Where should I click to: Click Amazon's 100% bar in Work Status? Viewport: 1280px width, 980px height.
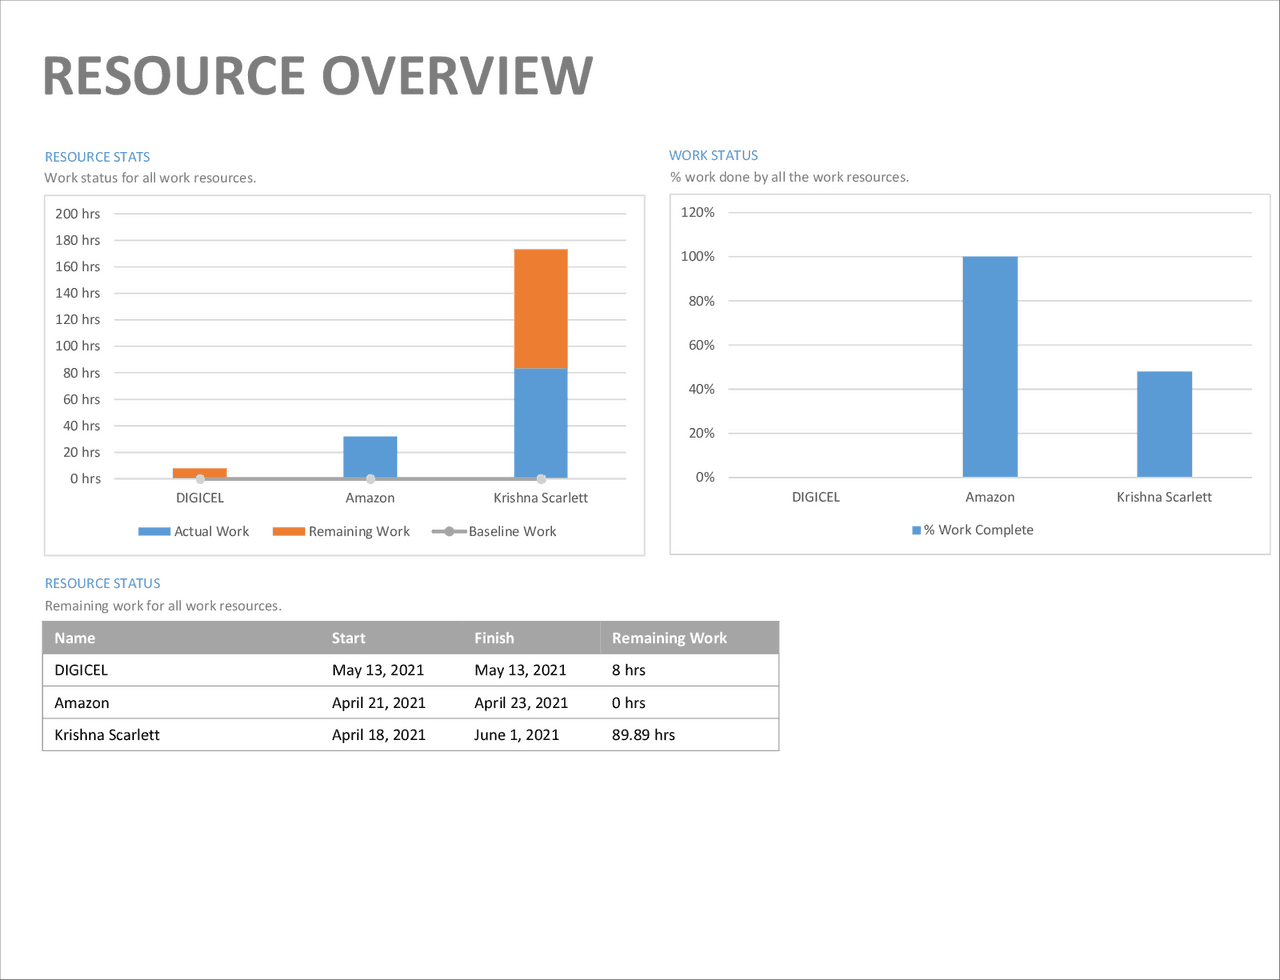[x=990, y=365]
